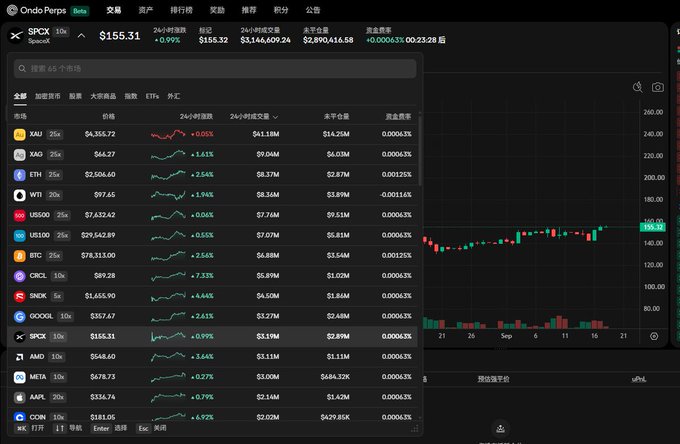Image resolution: width=680 pixels, height=444 pixels.
Task: Click the US500 index icon
Action: tap(20, 215)
